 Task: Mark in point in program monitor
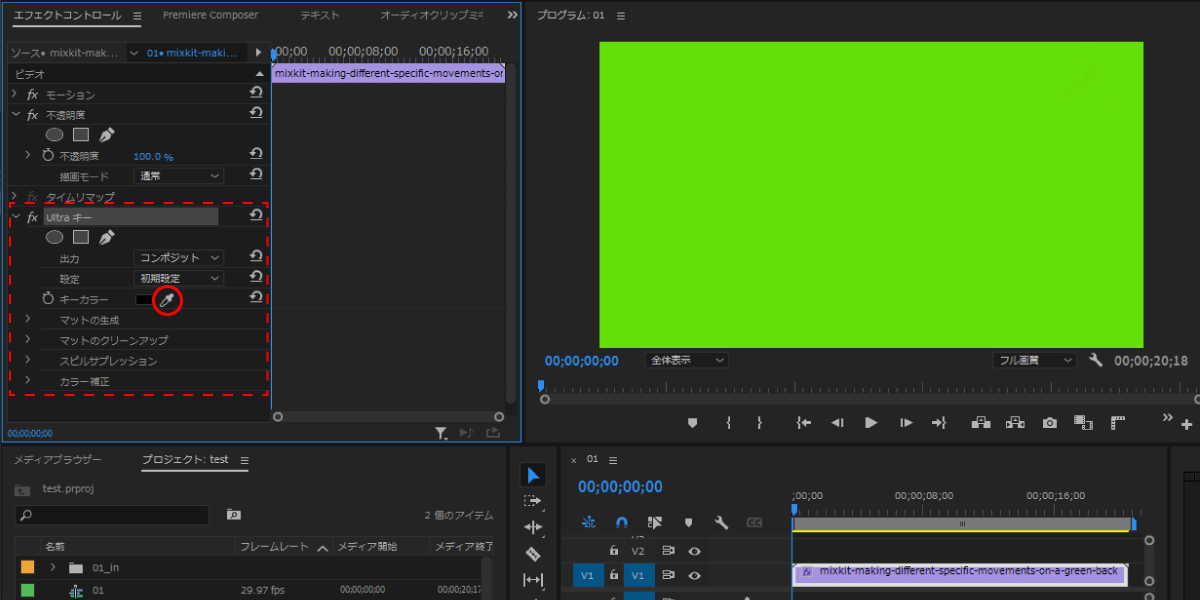click(x=729, y=423)
